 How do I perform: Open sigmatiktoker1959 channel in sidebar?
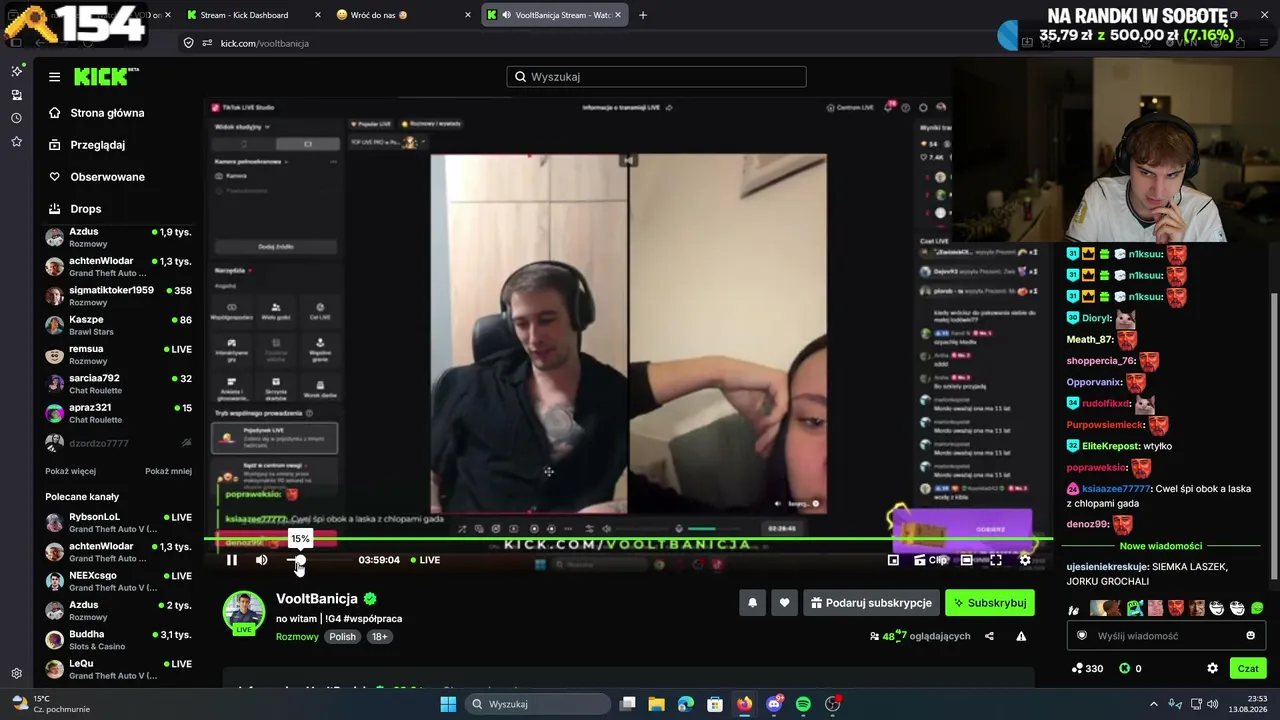pos(118,296)
